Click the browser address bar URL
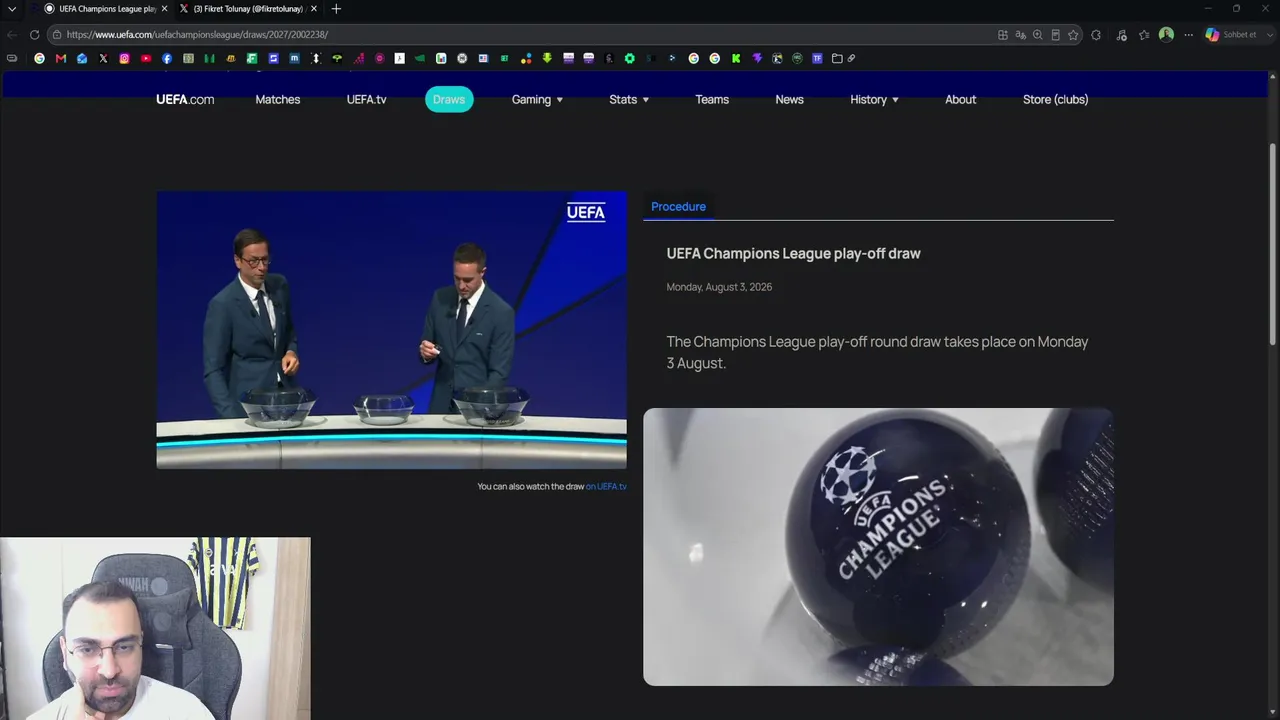The height and width of the screenshot is (720, 1280). [197, 35]
